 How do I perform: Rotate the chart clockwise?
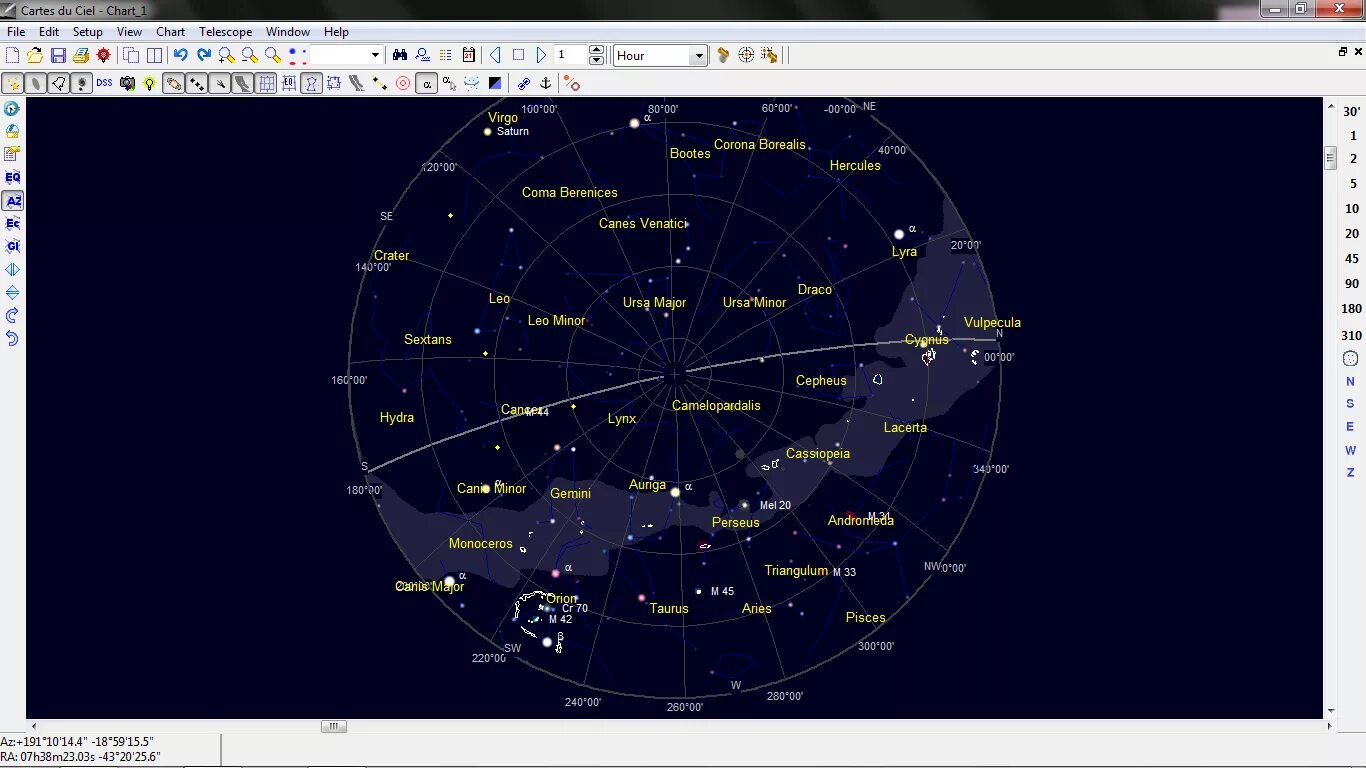pyautogui.click(x=13, y=316)
